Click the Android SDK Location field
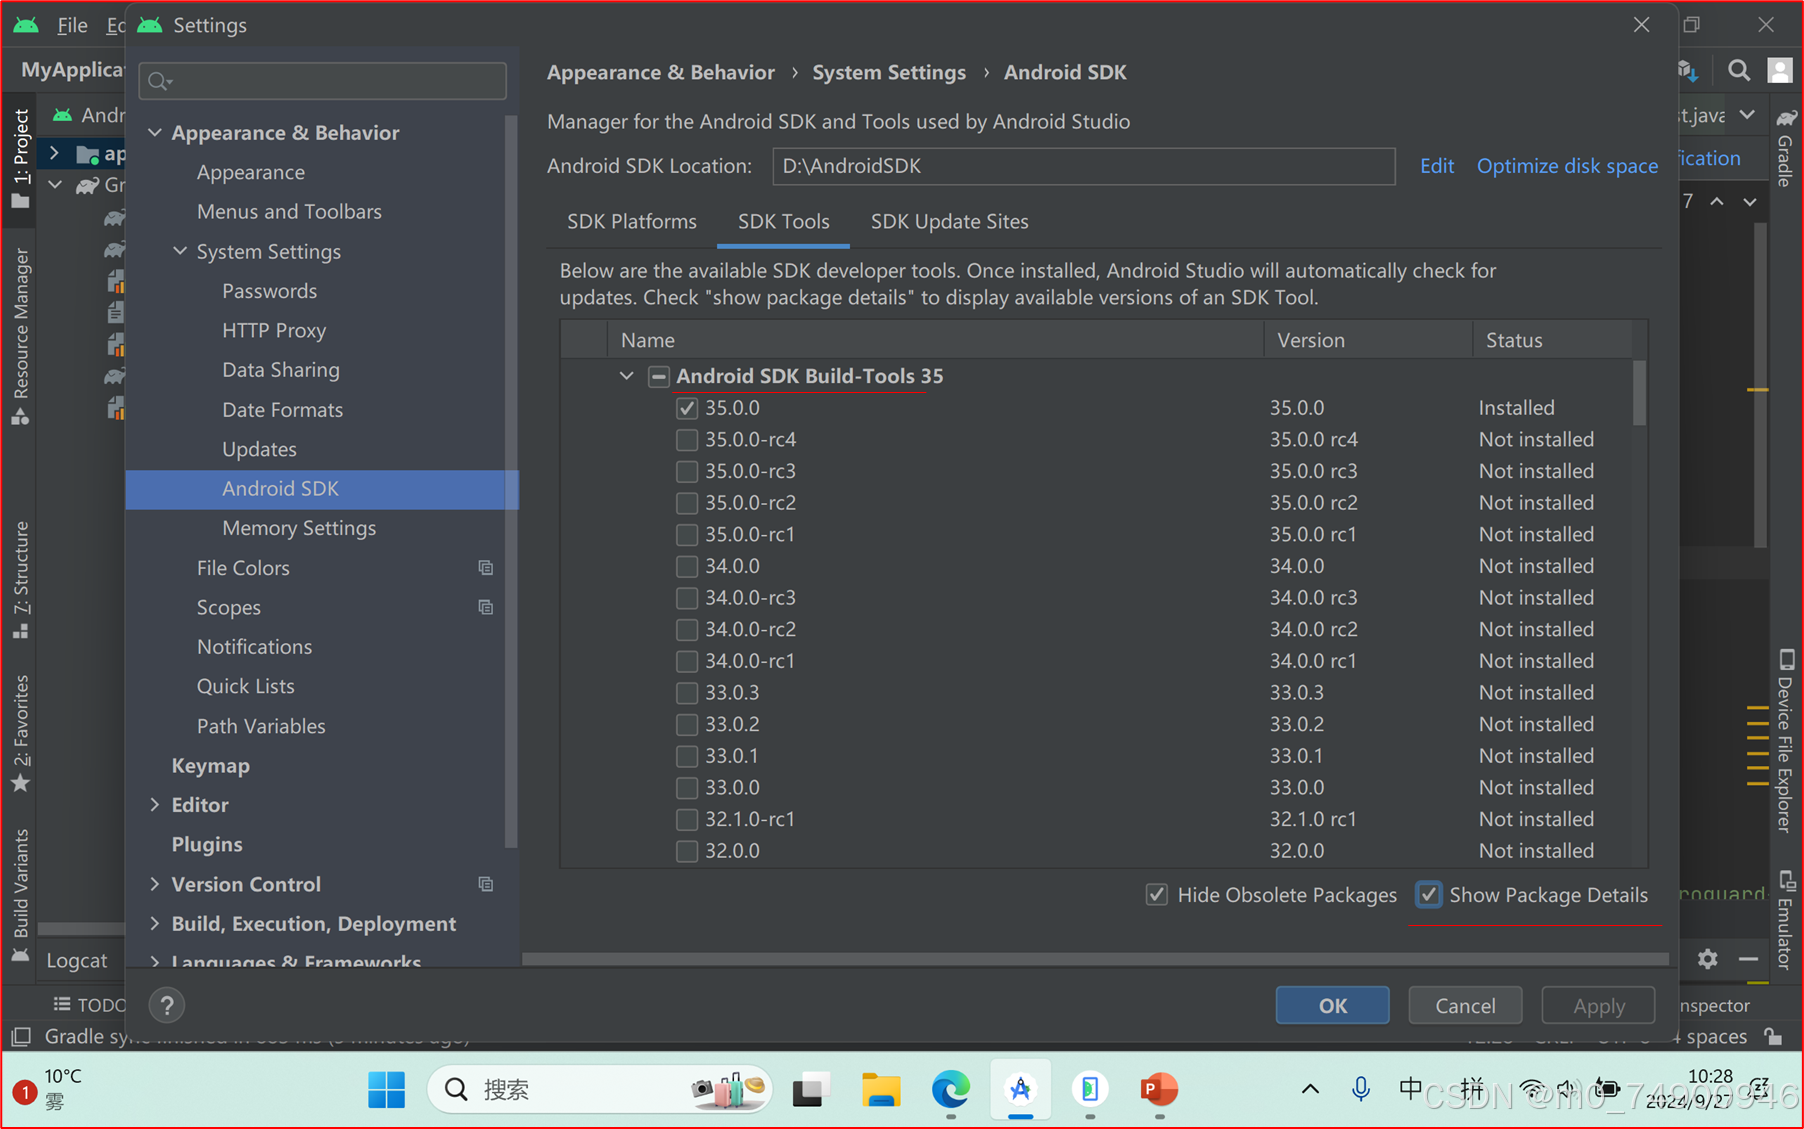 click(x=1083, y=166)
